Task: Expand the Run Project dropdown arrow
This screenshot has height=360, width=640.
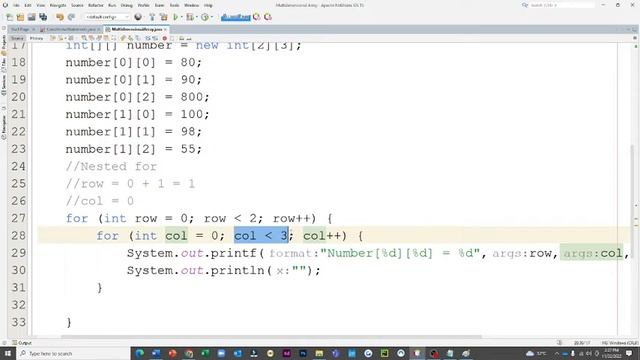Action: click(x=181, y=17)
